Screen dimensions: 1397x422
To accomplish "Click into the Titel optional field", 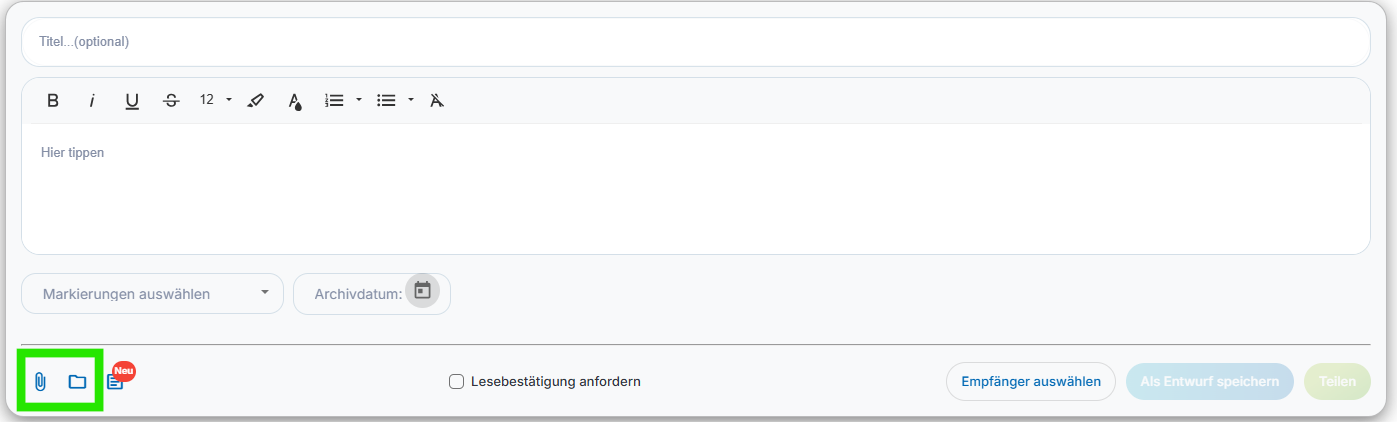I will click(695, 42).
